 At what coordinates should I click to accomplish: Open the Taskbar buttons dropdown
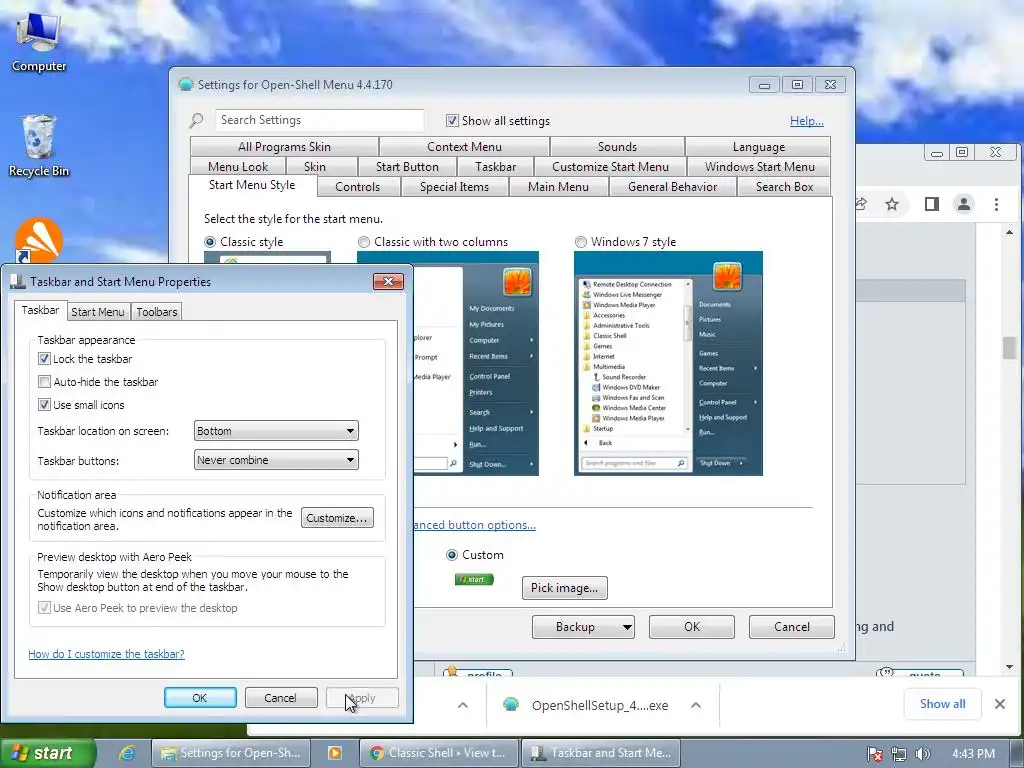pos(276,460)
